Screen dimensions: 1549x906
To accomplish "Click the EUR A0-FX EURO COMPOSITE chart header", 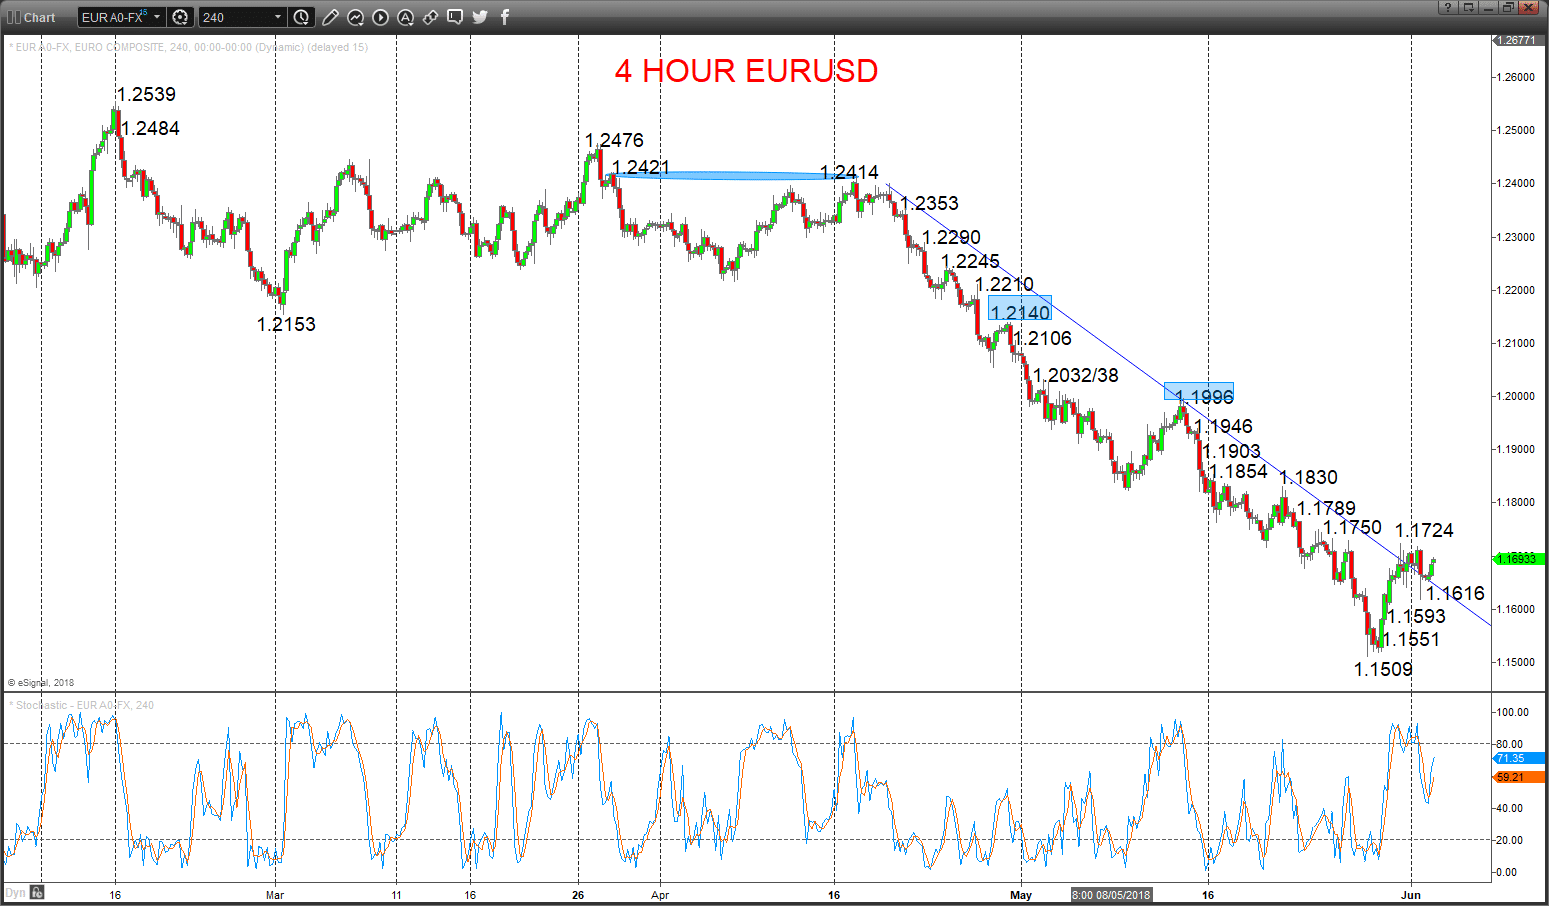I will 188,47.
